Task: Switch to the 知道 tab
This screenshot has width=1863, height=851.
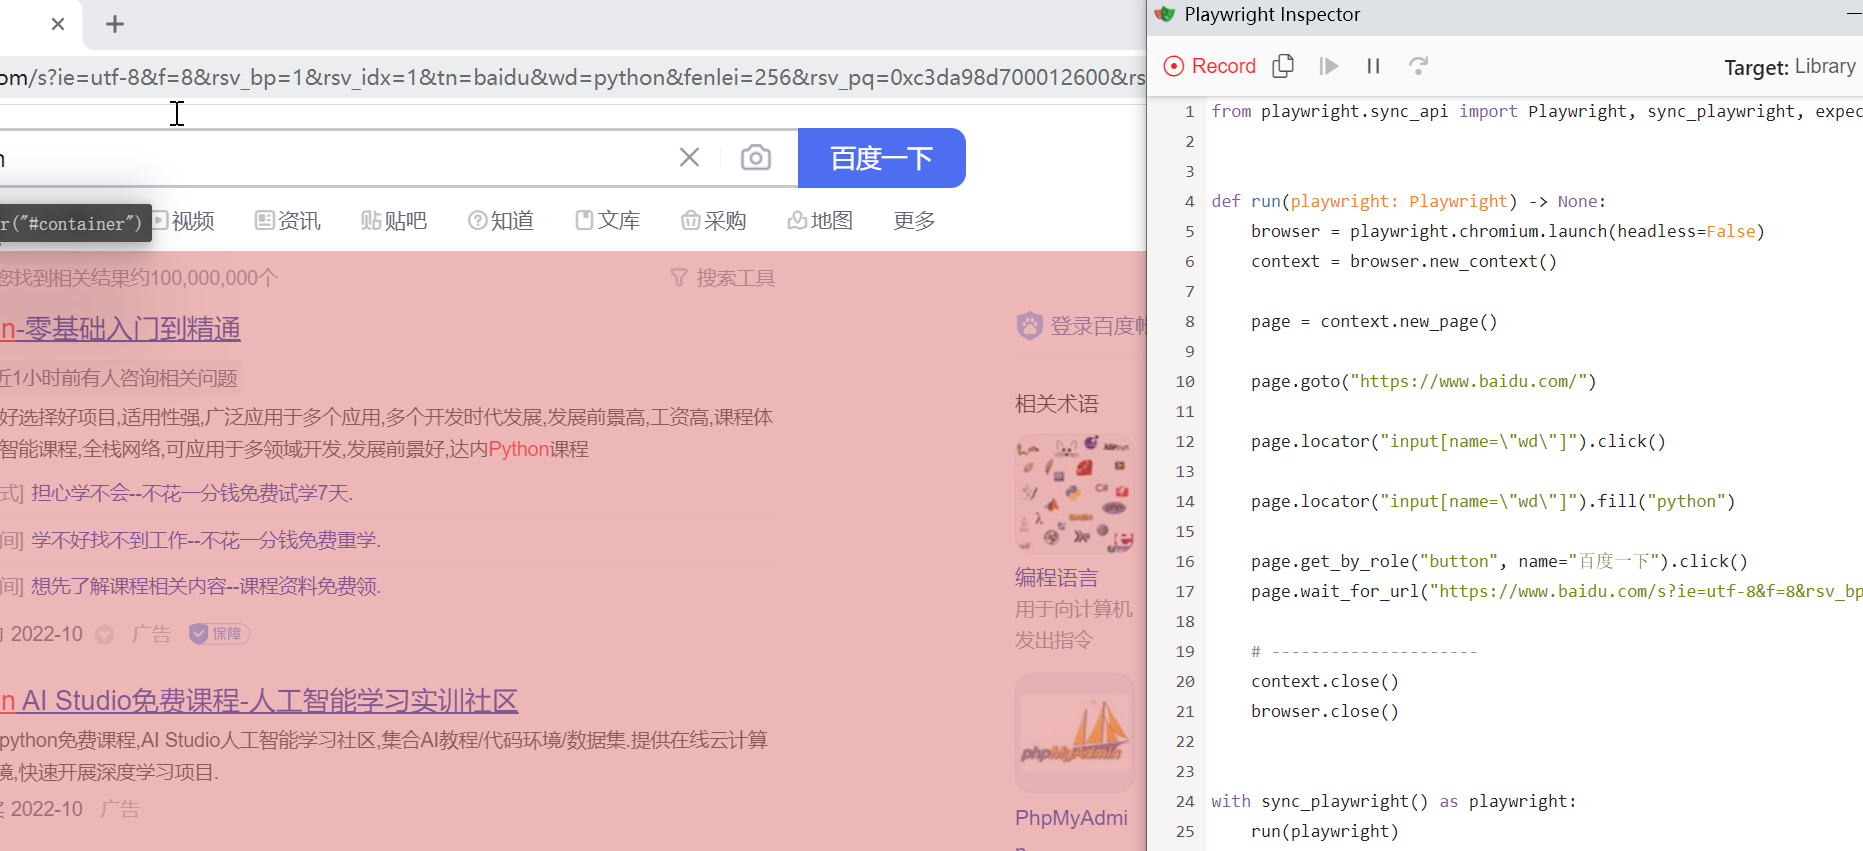Action: (501, 220)
